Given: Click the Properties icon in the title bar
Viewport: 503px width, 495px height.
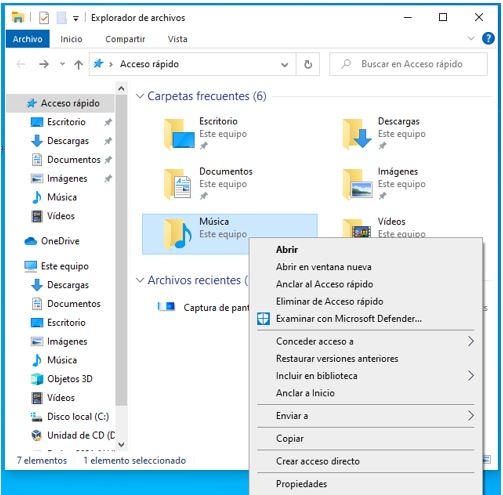Looking at the screenshot, I should (x=44, y=18).
